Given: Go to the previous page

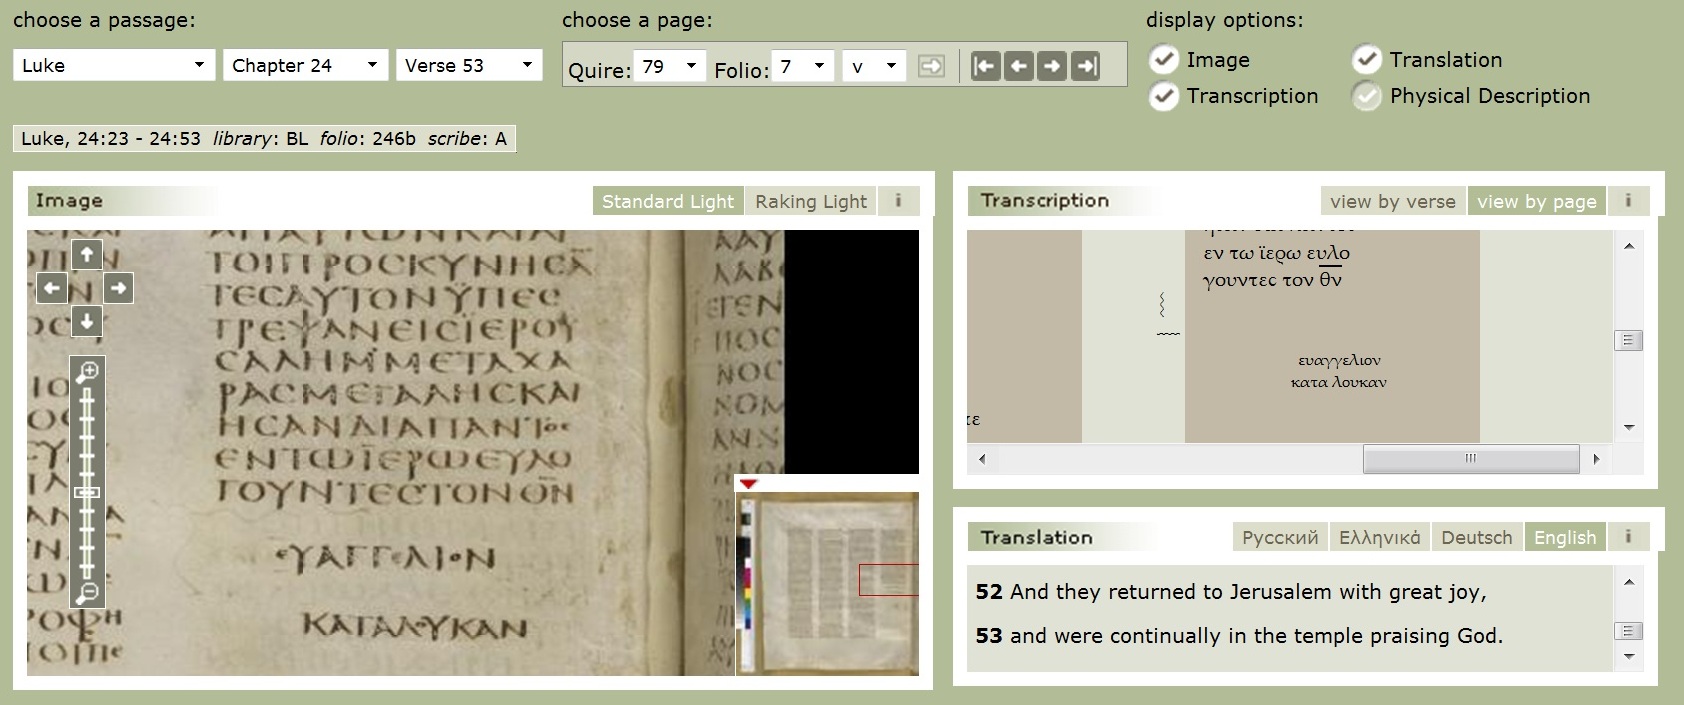Looking at the screenshot, I should point(1018,66).
